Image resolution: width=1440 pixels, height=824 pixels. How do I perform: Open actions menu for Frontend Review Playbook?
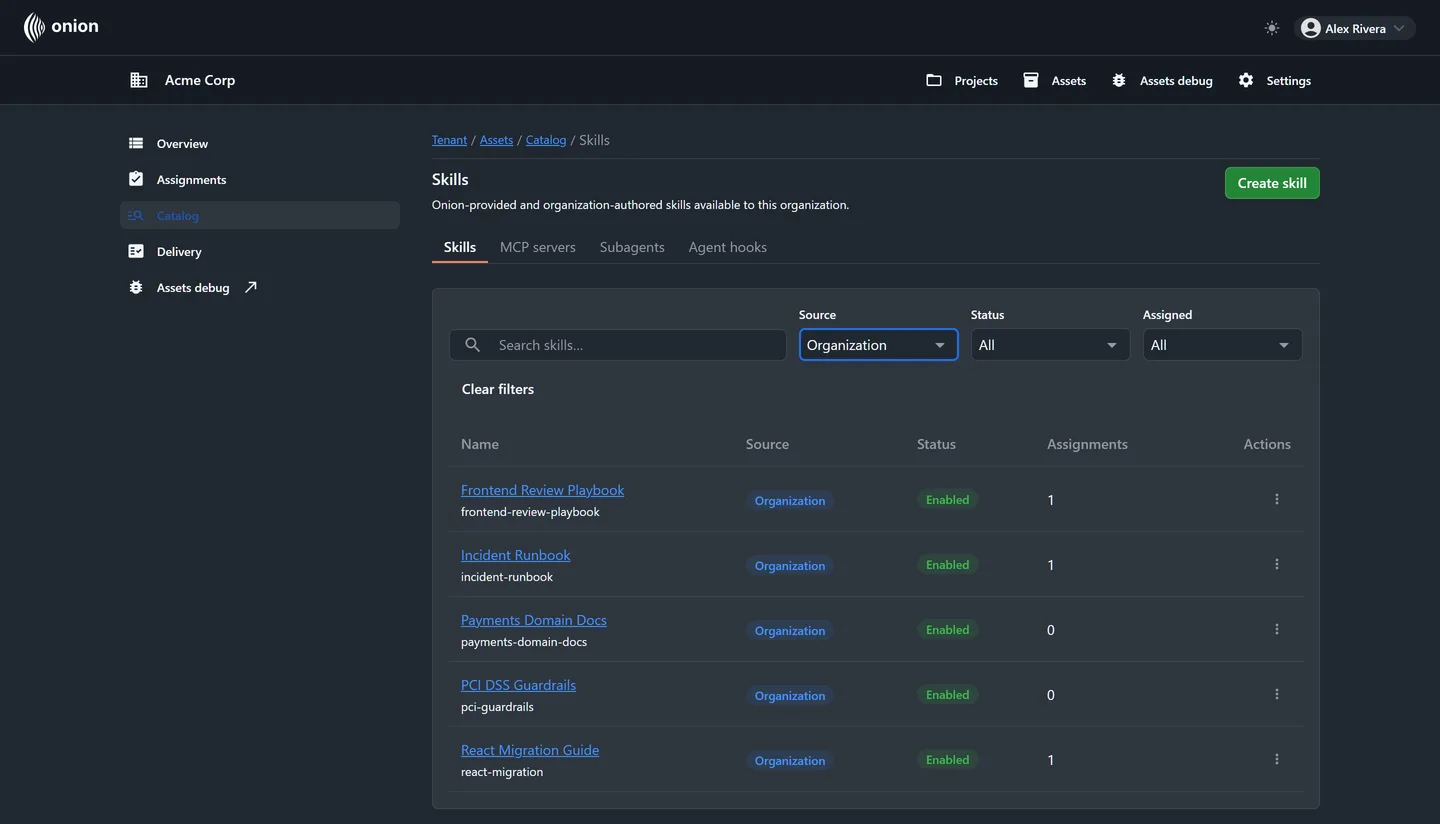[x=1277, y=499]
